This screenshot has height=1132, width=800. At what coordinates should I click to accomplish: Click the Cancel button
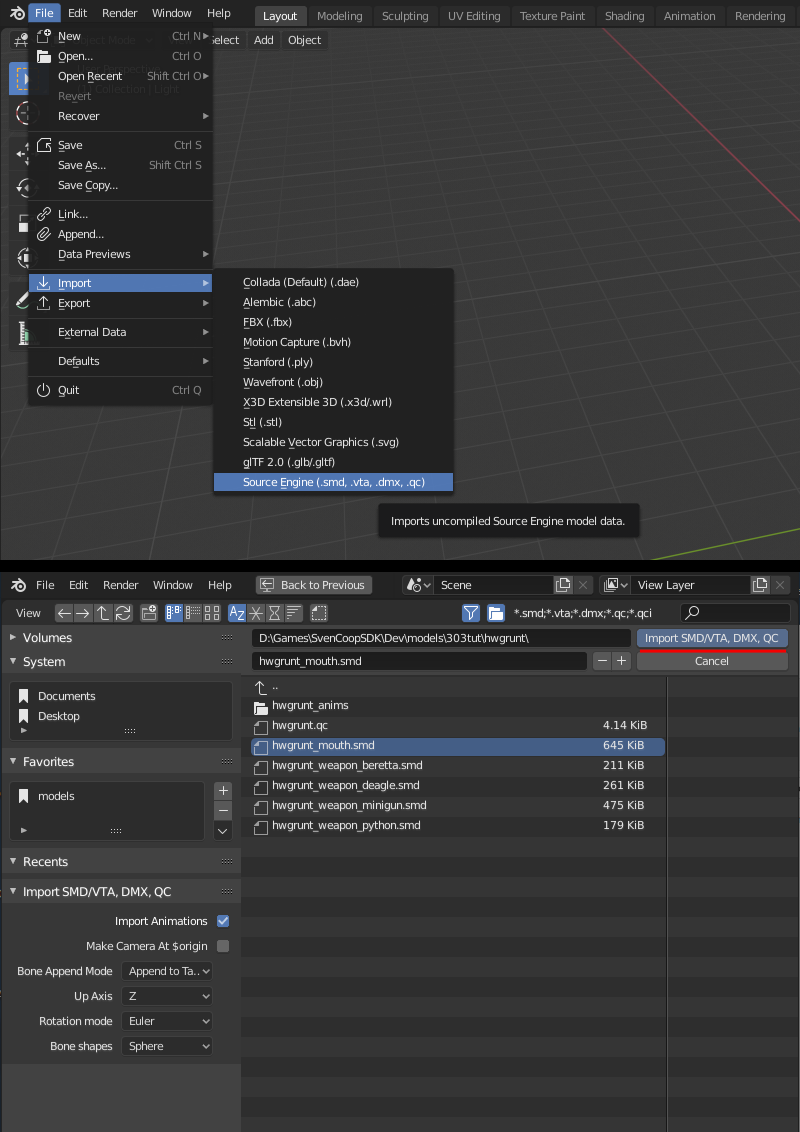point(712,661)
